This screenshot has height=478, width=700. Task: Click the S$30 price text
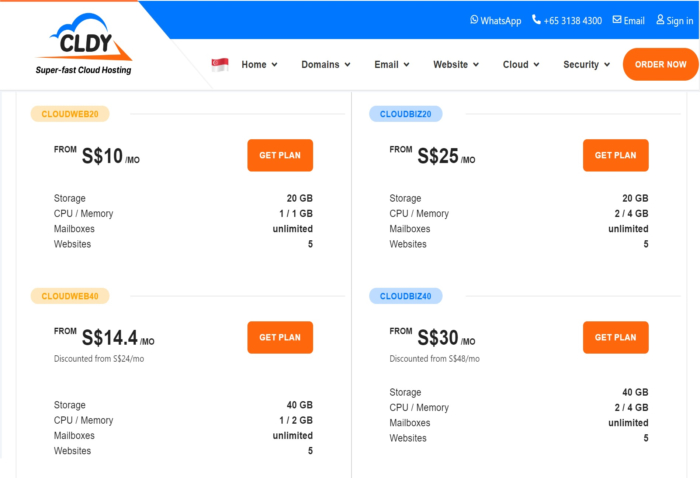pyautogui.click(x=438, y=338)
